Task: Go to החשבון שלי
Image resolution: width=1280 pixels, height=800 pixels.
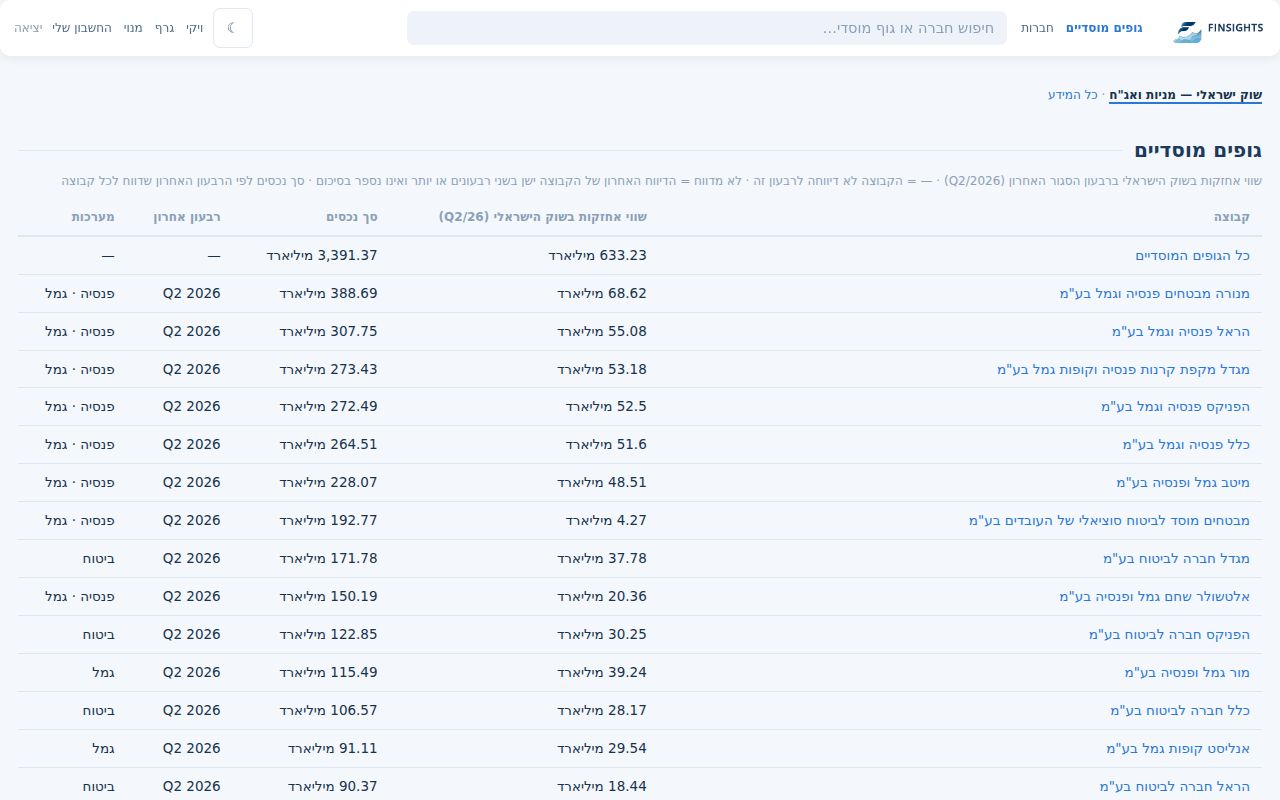Action: tap(82, 28)
